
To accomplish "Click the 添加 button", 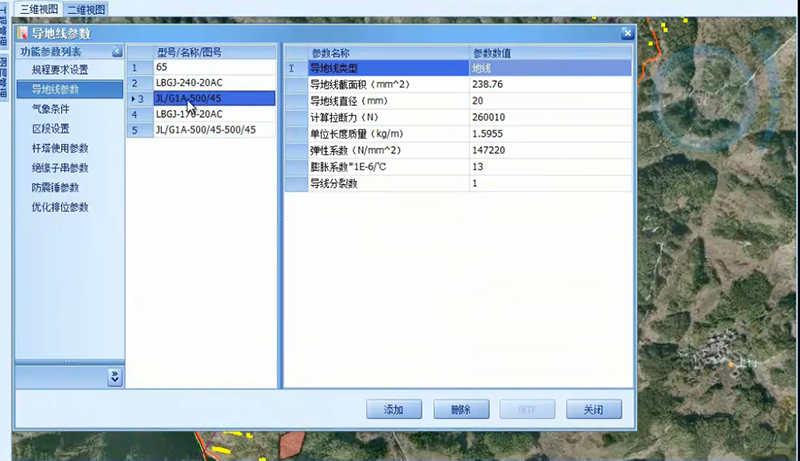I will tap(392, 409).
